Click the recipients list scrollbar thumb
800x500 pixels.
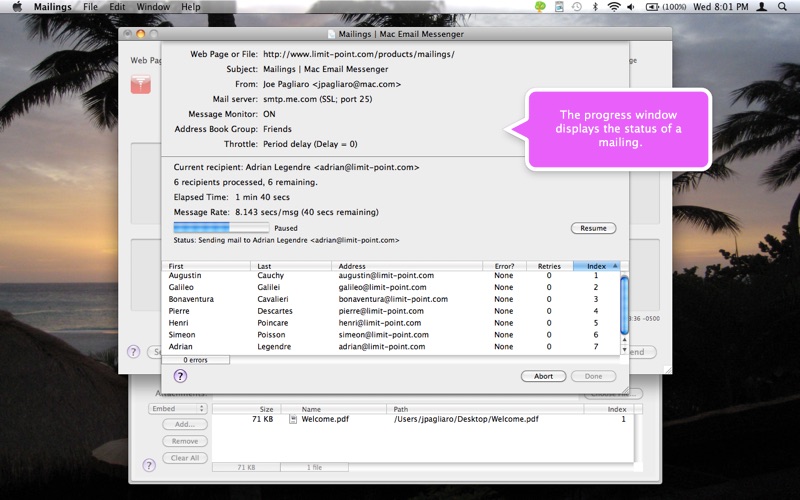pos(624,305)
